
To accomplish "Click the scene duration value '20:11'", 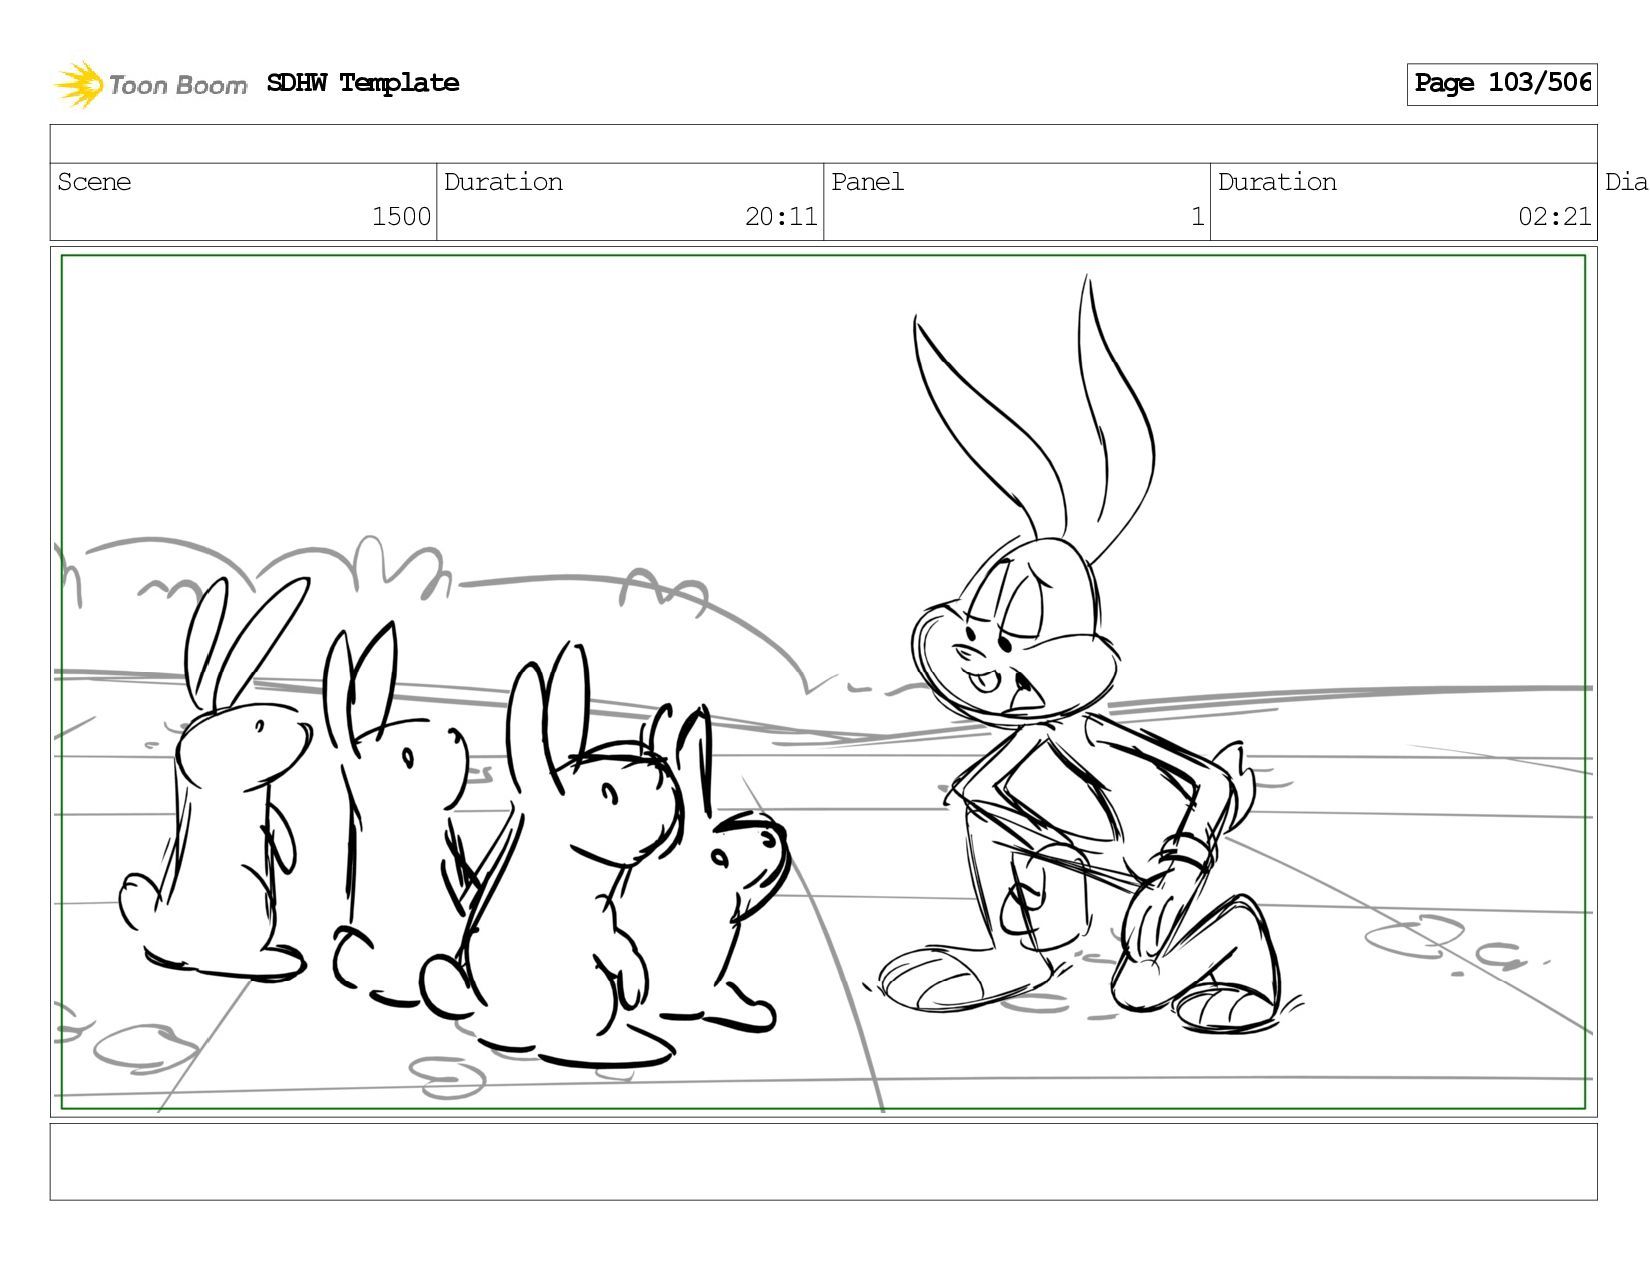I will pyautogui.click(x=781, y=217).
